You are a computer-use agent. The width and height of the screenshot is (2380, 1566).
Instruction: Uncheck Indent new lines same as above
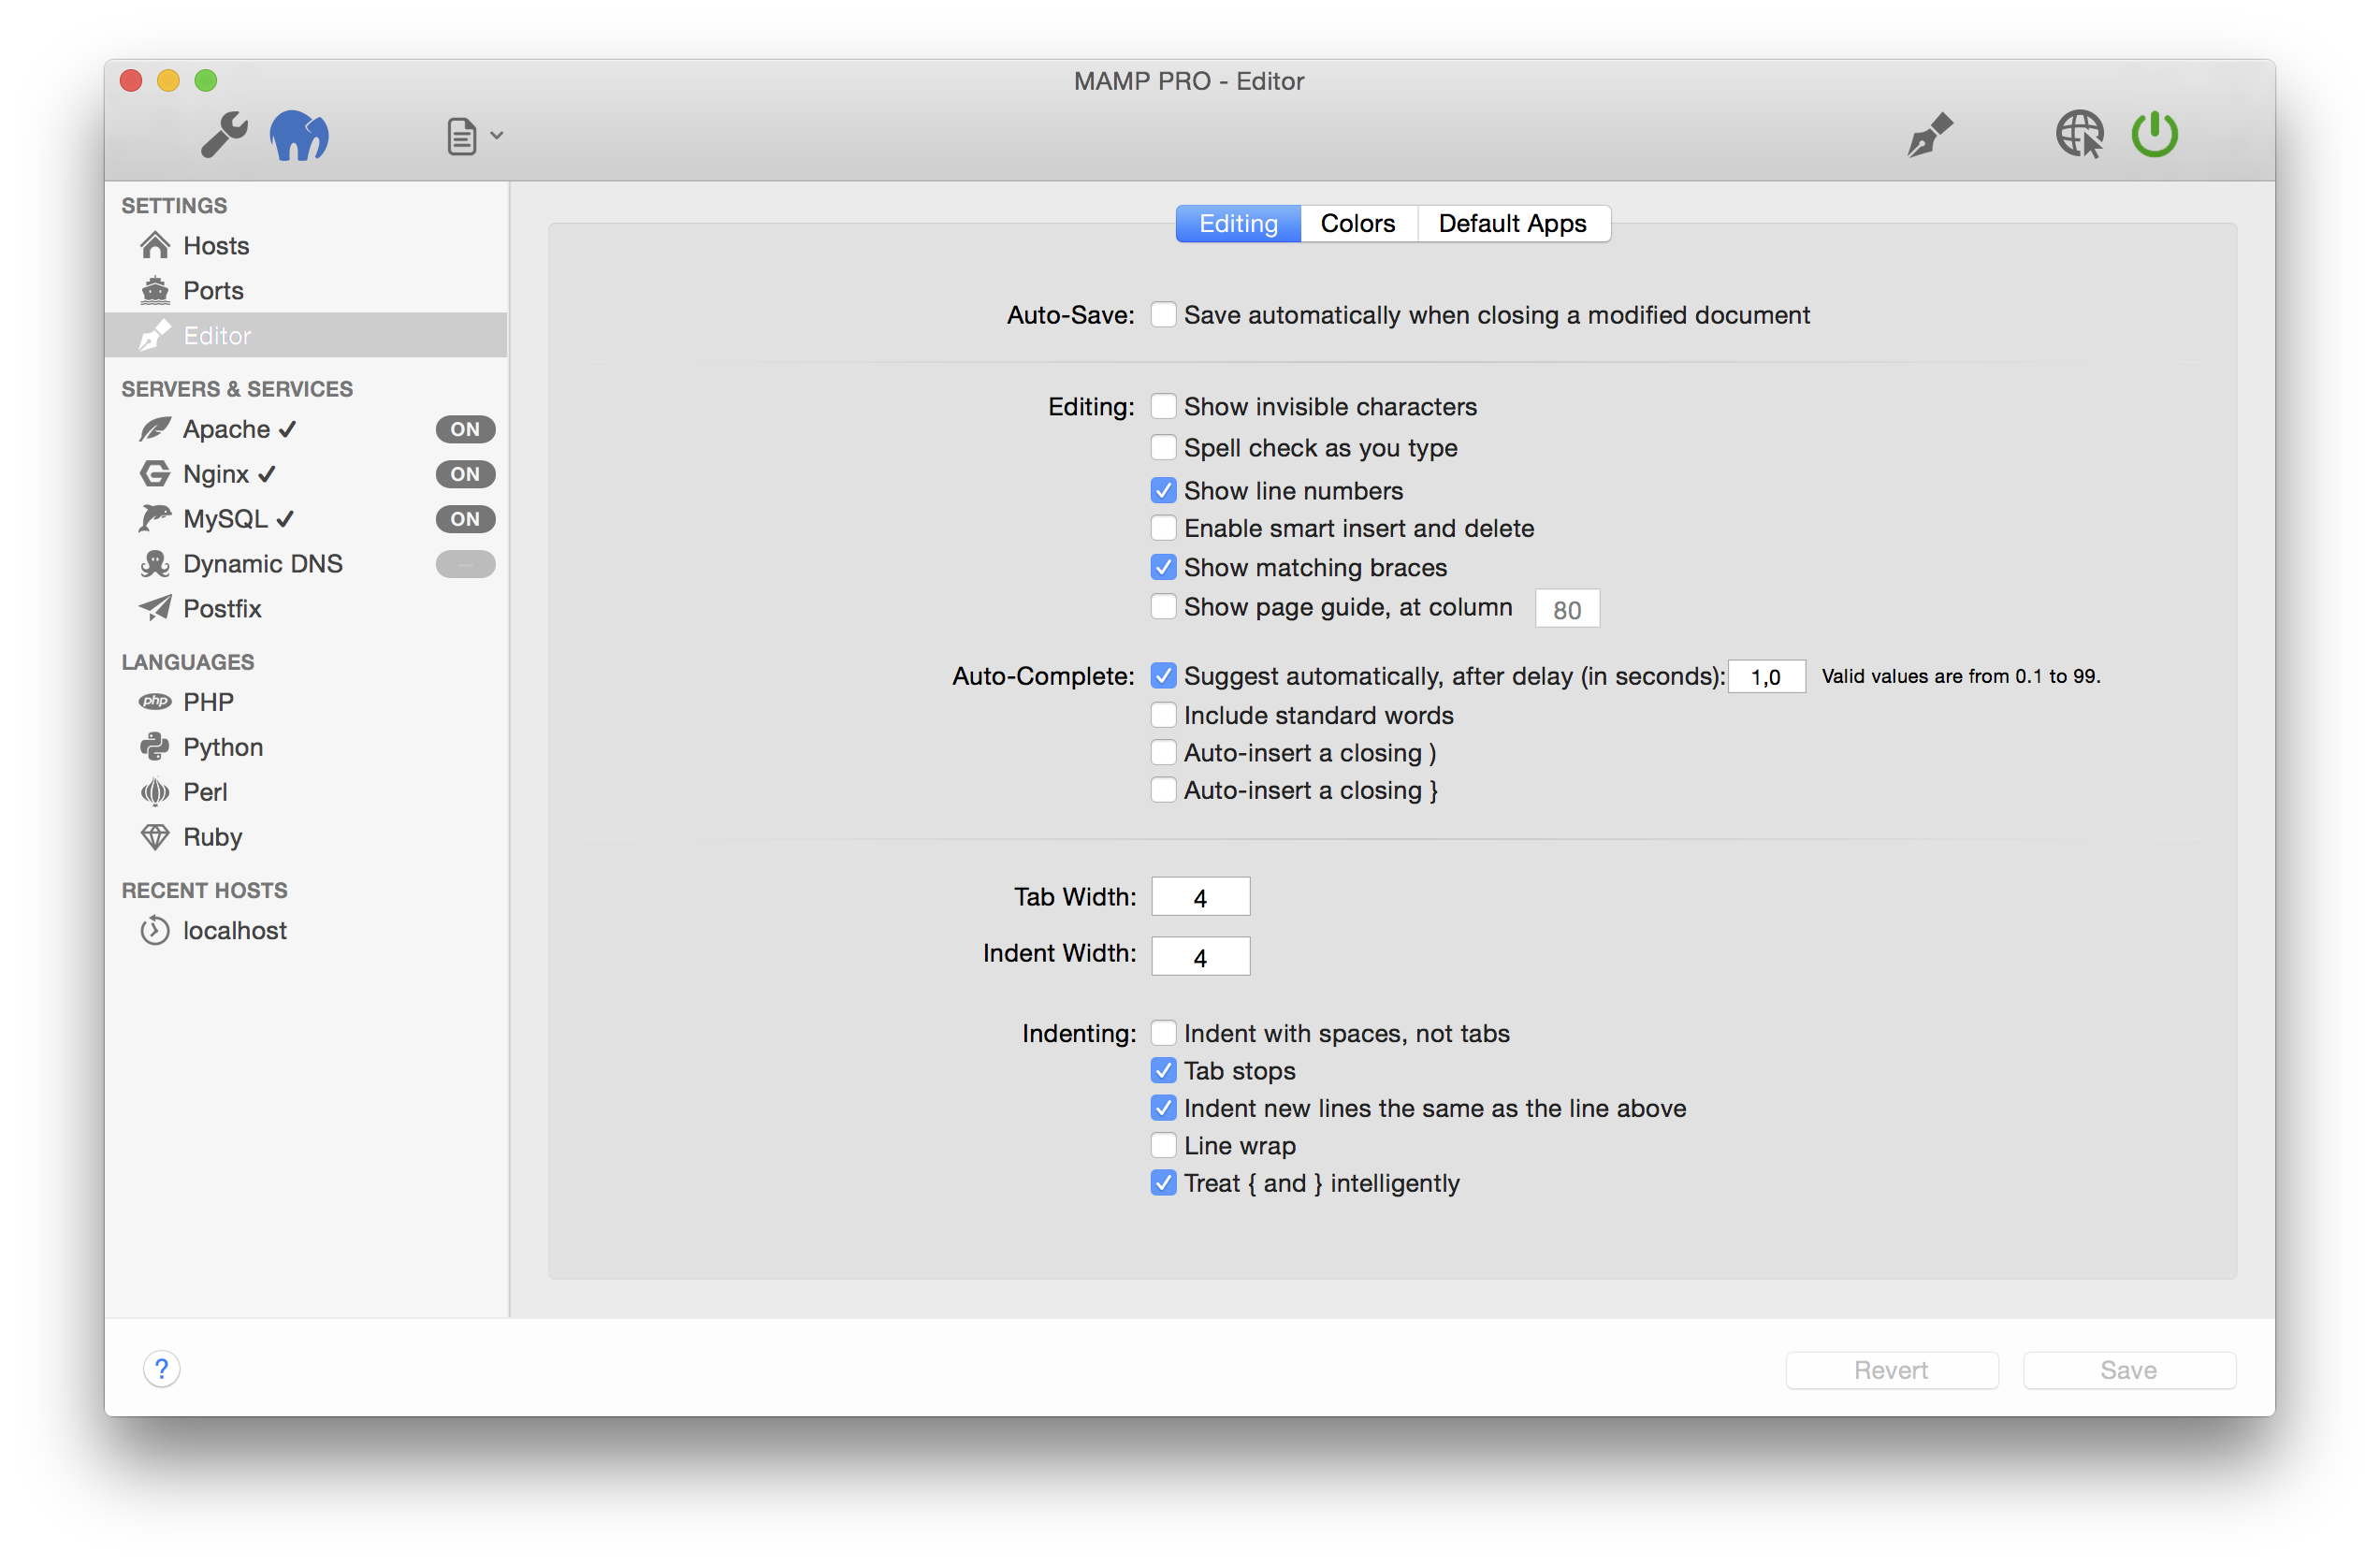point(1163,1108)
